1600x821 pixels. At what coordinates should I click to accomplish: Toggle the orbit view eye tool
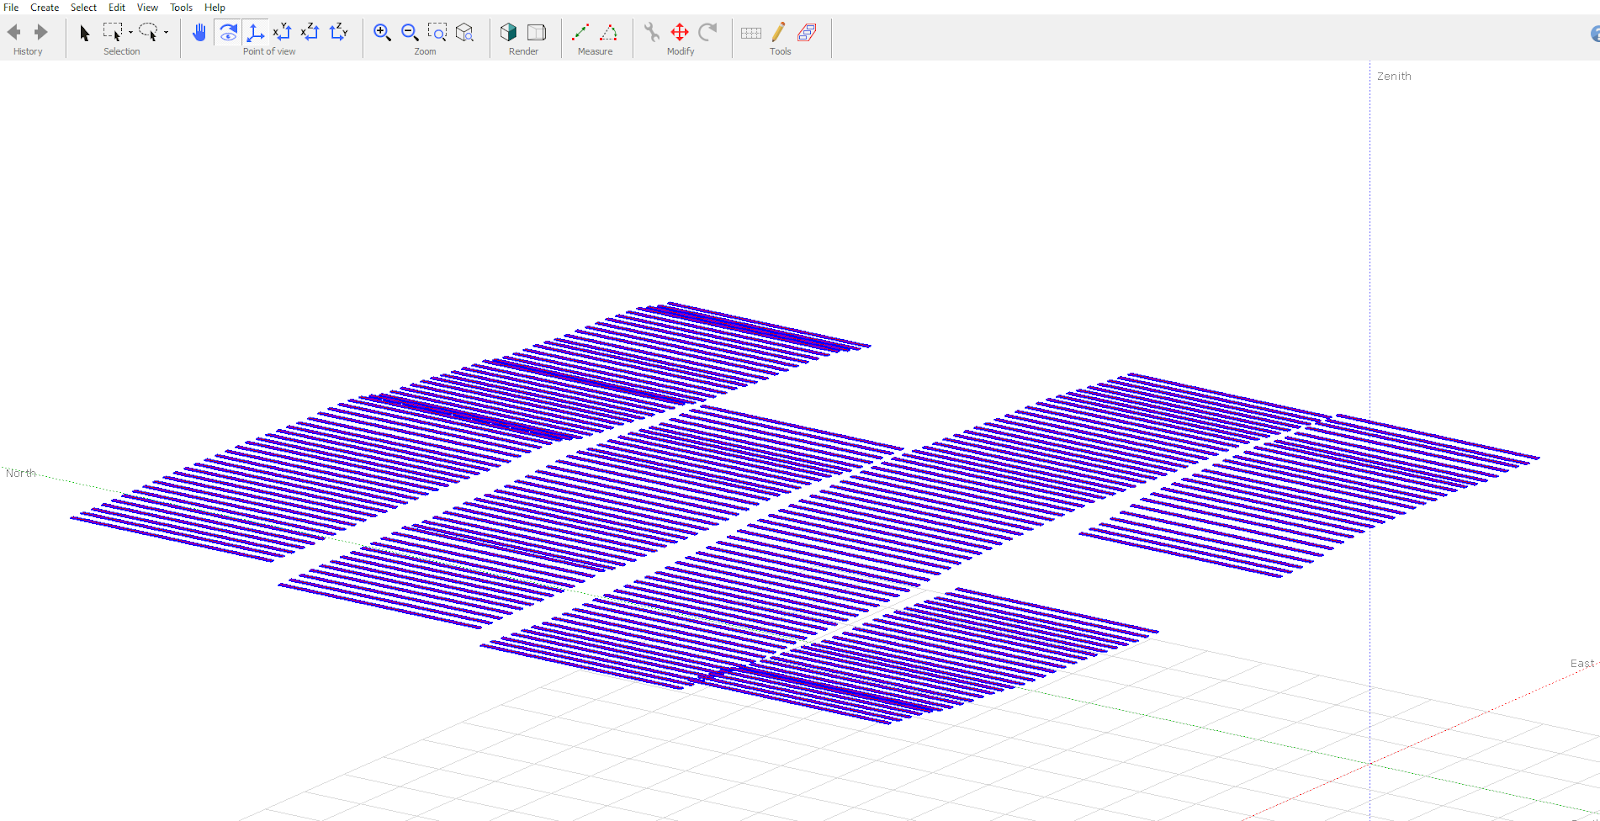[228, 32]
